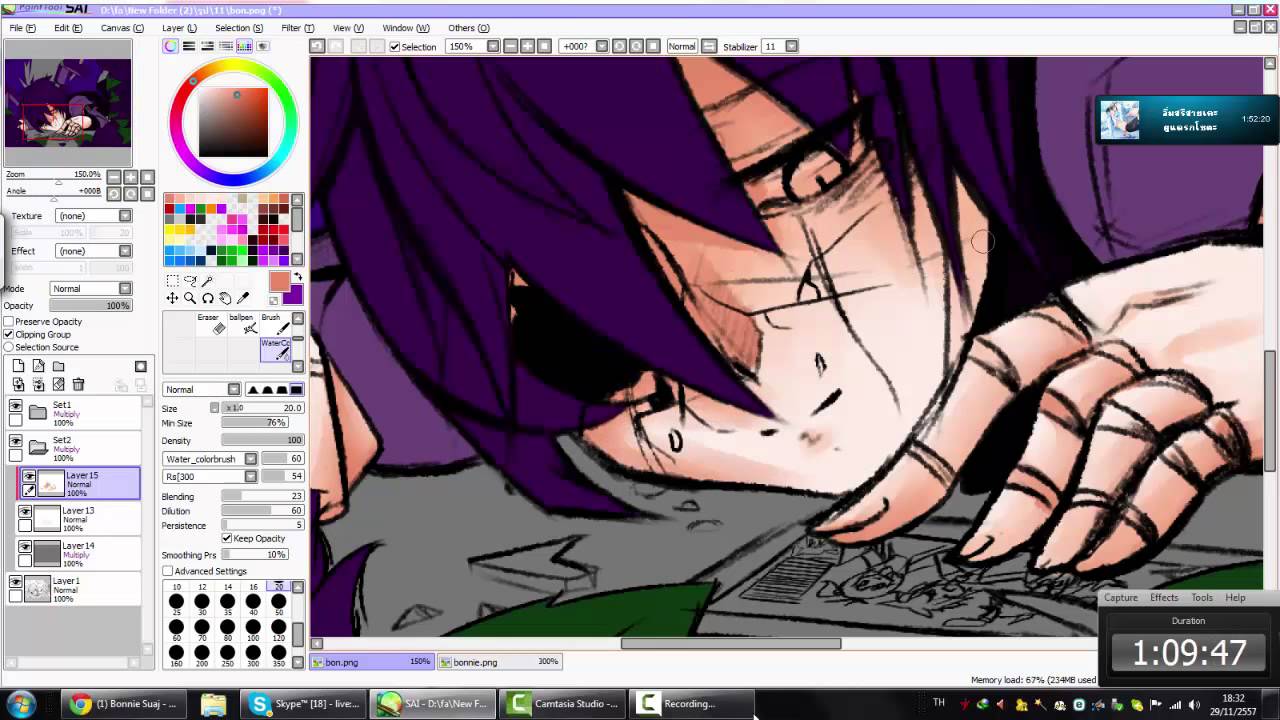The height and width of the screenshot is (720, 1280).
Task: Select the rectangular Selection tool
Action: click(172, 281)
